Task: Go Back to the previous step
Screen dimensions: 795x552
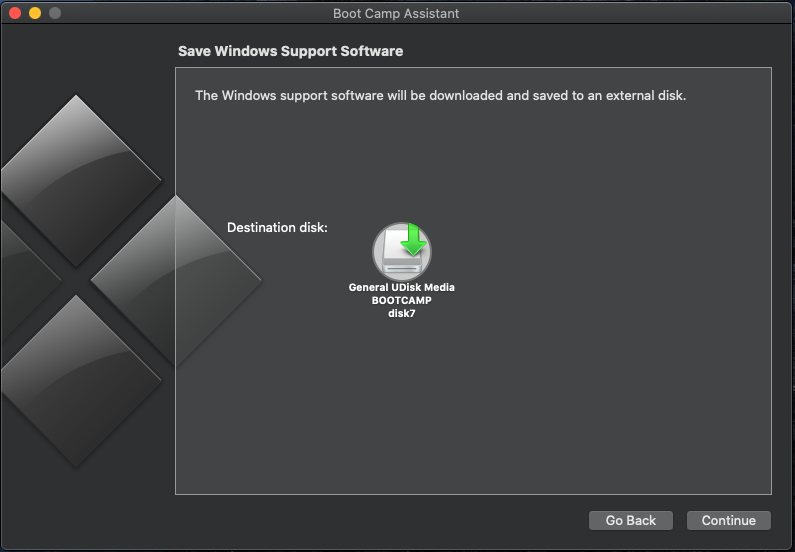Action: tap(631, 521)
